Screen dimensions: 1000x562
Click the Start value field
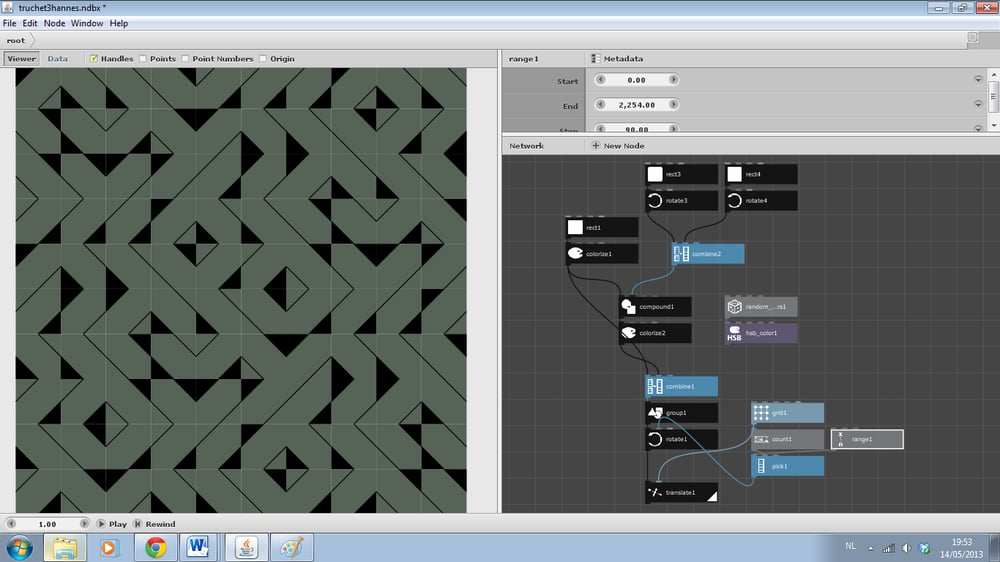point(636,80)
